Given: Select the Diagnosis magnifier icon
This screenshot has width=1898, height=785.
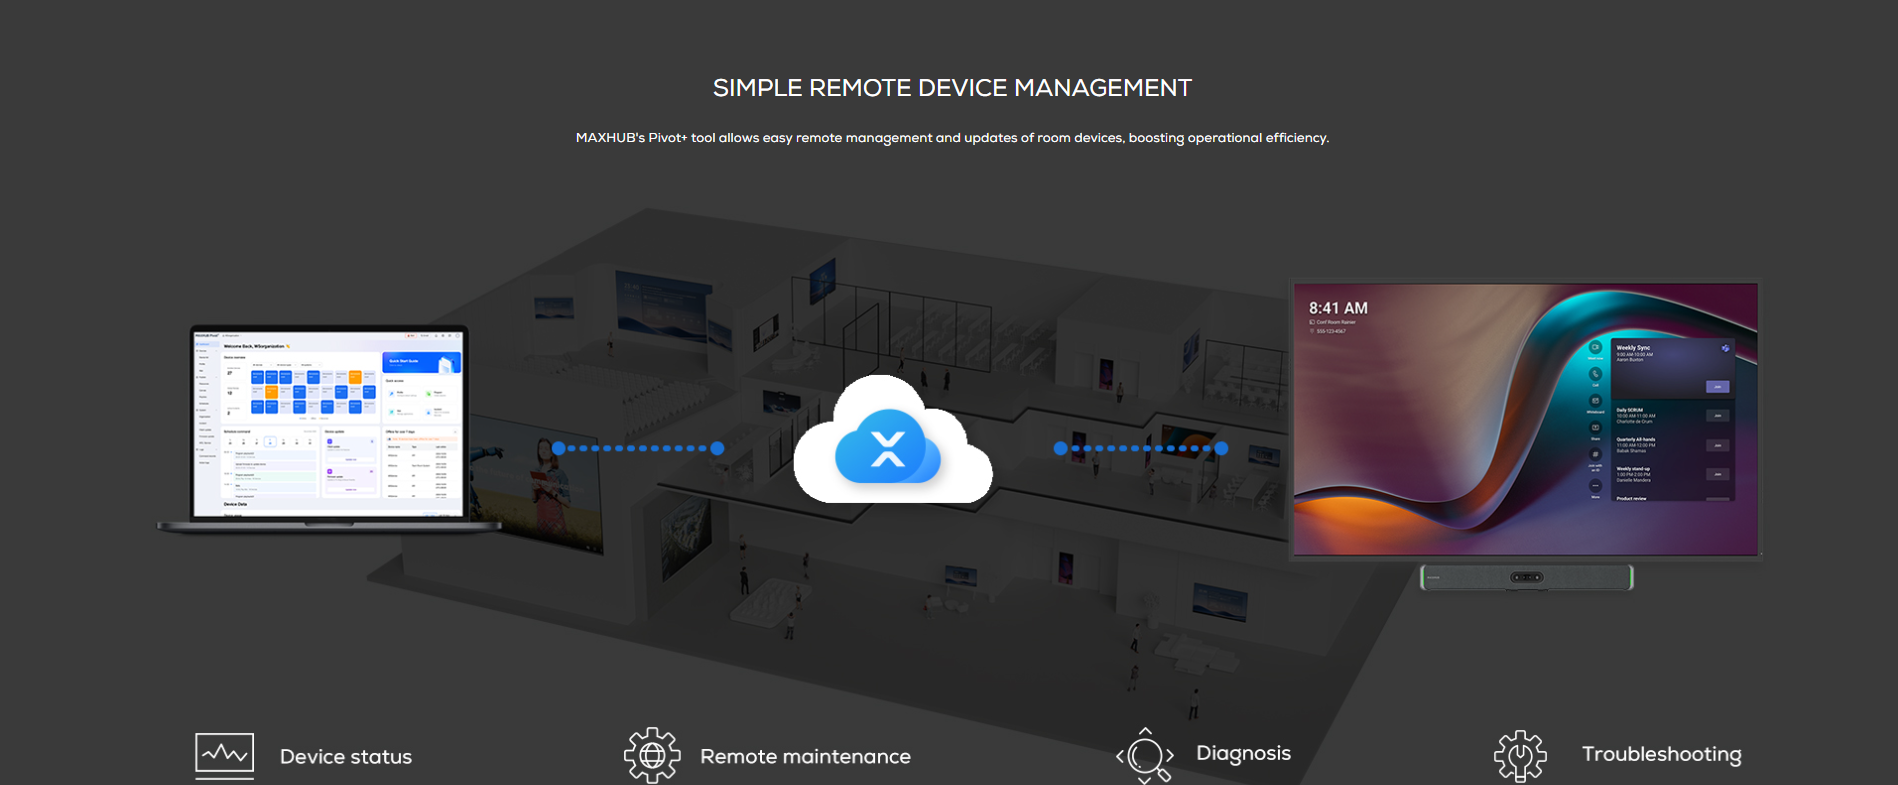Looking at the screenshot, I should (1146, 755).
